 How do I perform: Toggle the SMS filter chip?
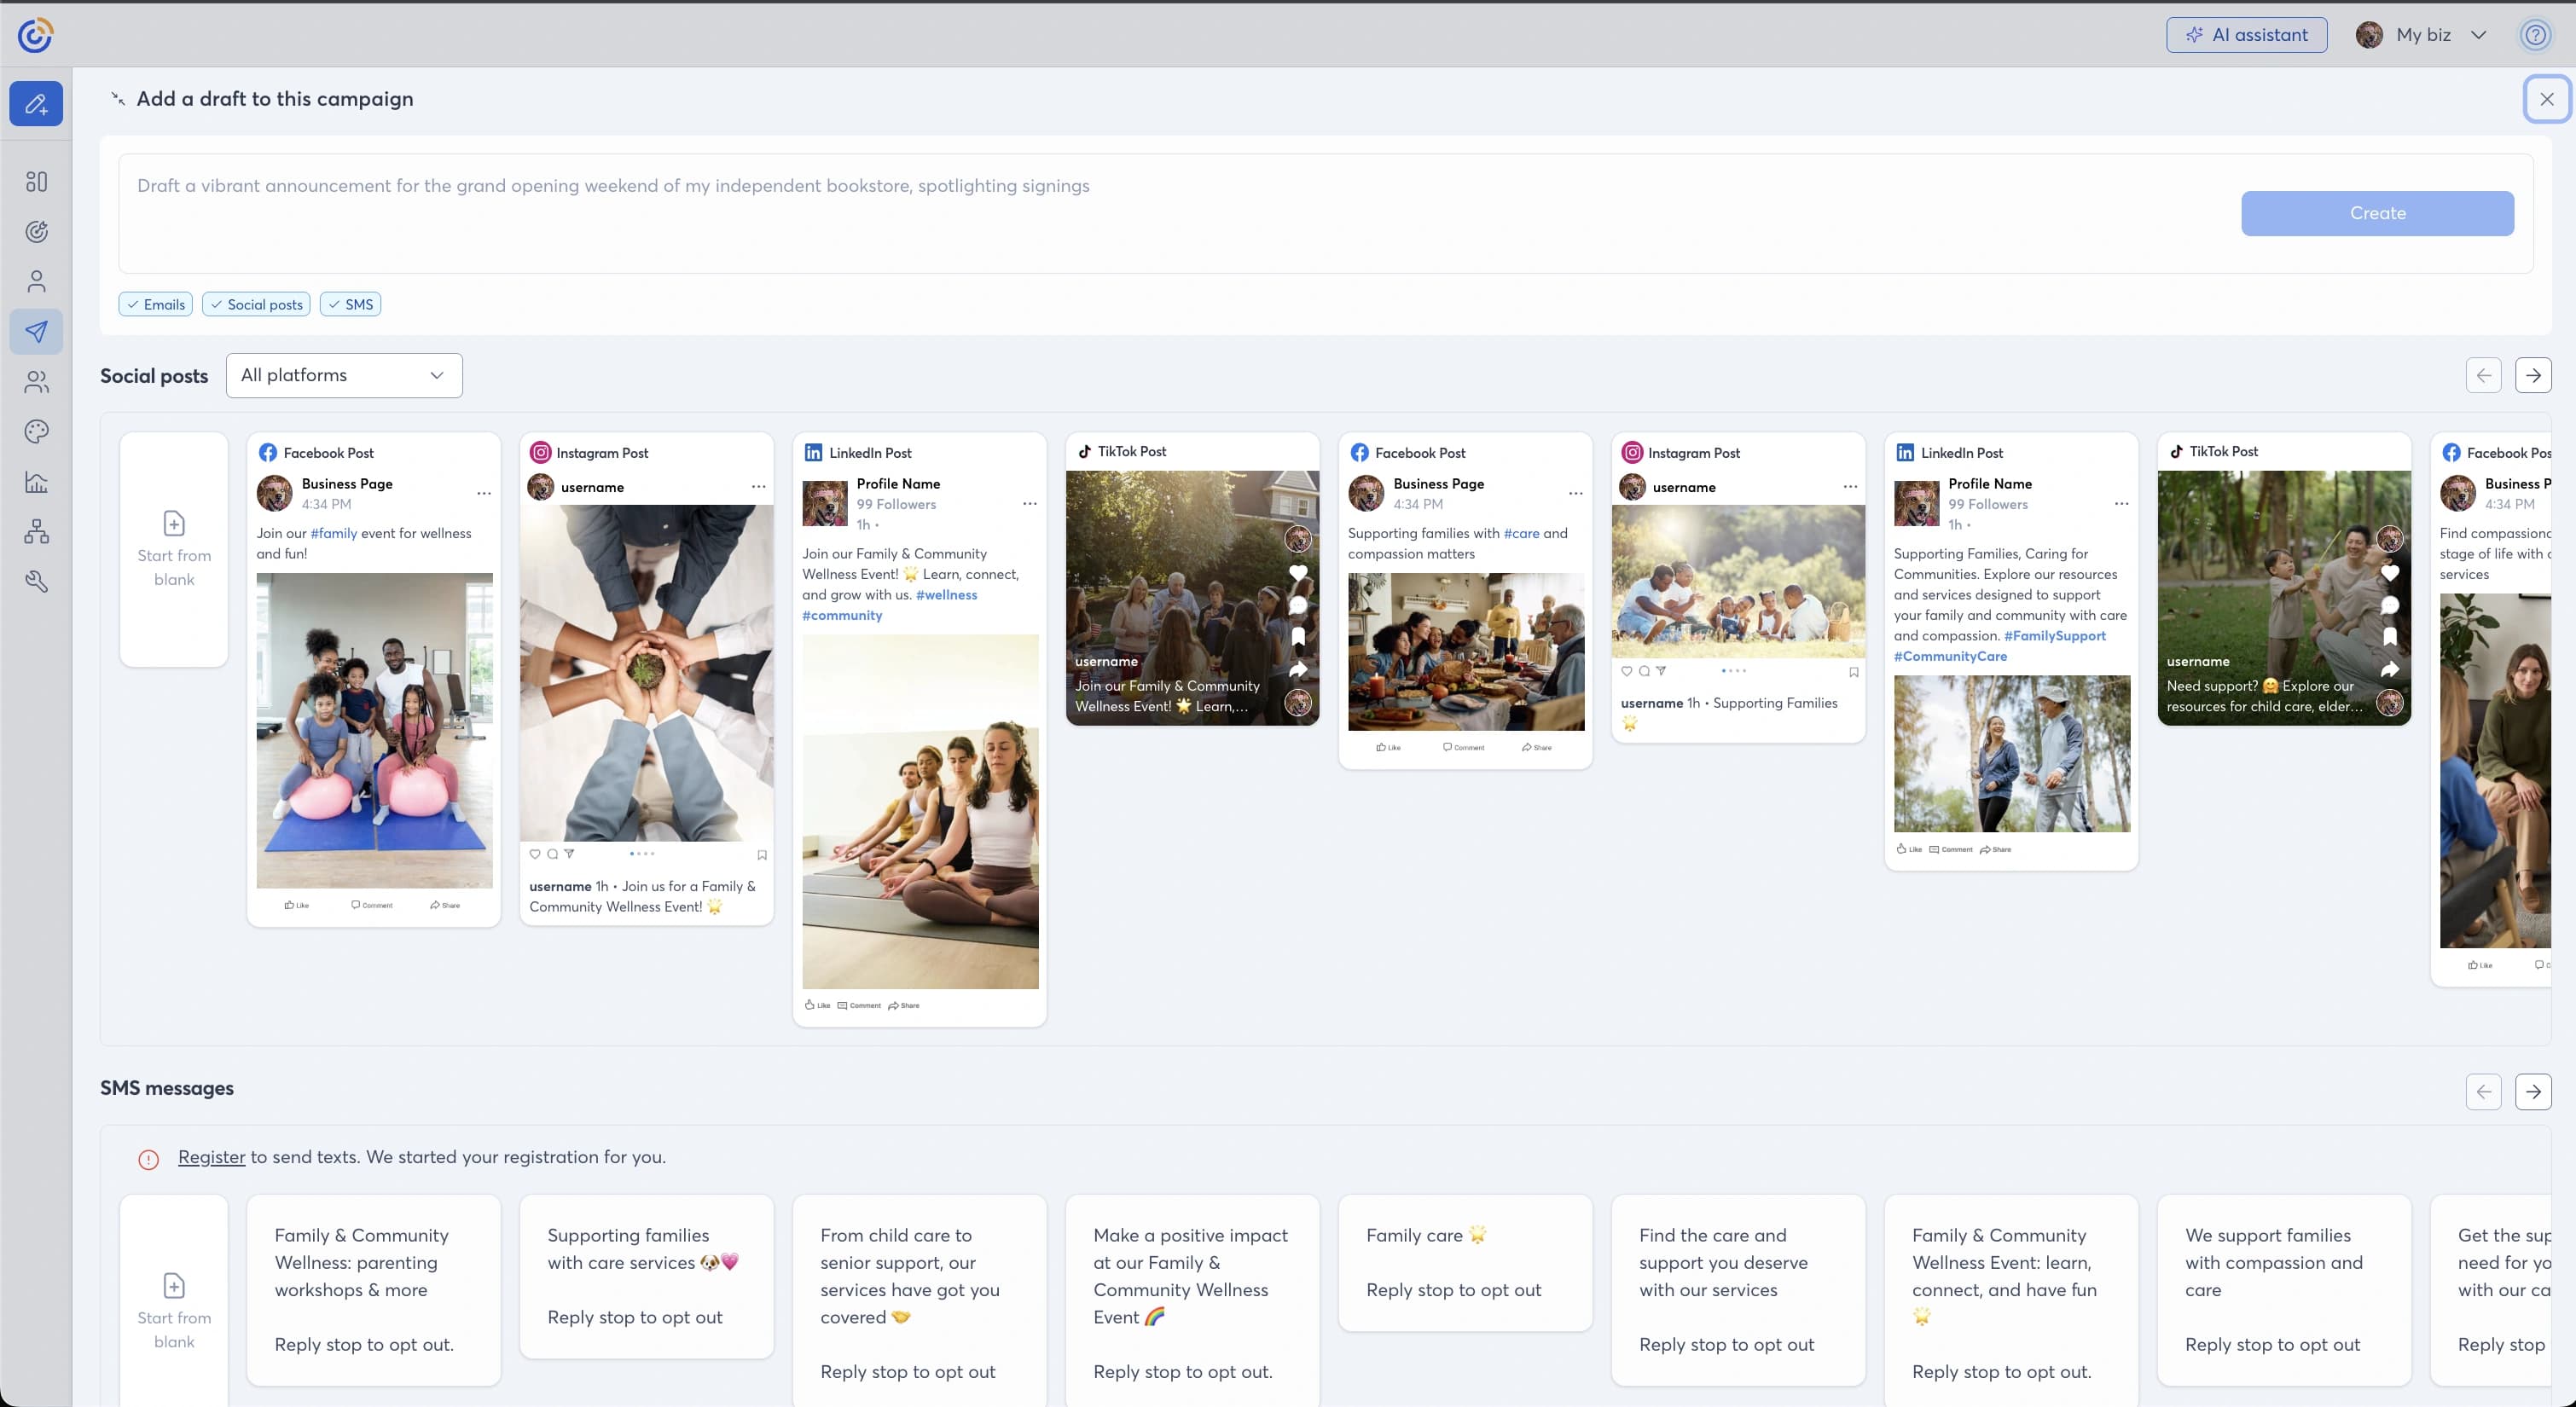coord(350,304)
